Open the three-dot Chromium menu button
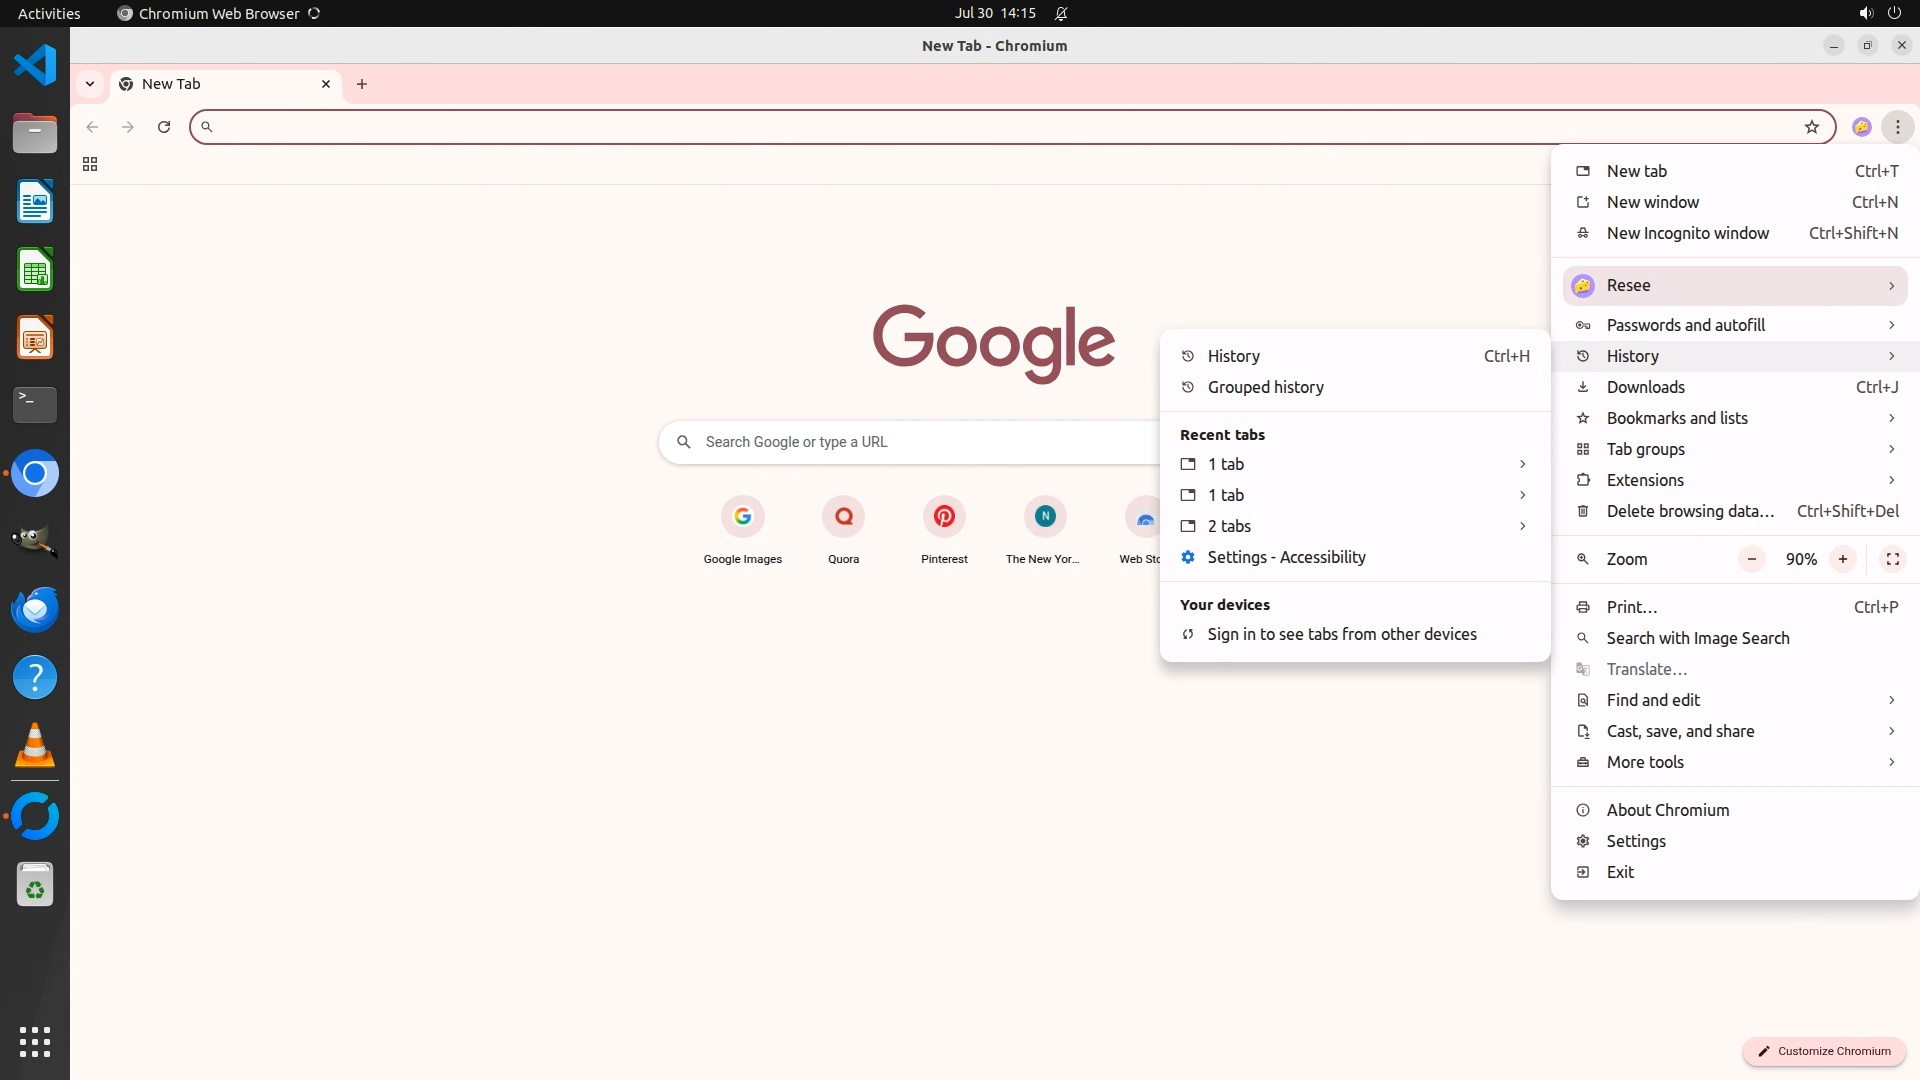This screenshot has width=1920, height=1080. point(1897,127)
